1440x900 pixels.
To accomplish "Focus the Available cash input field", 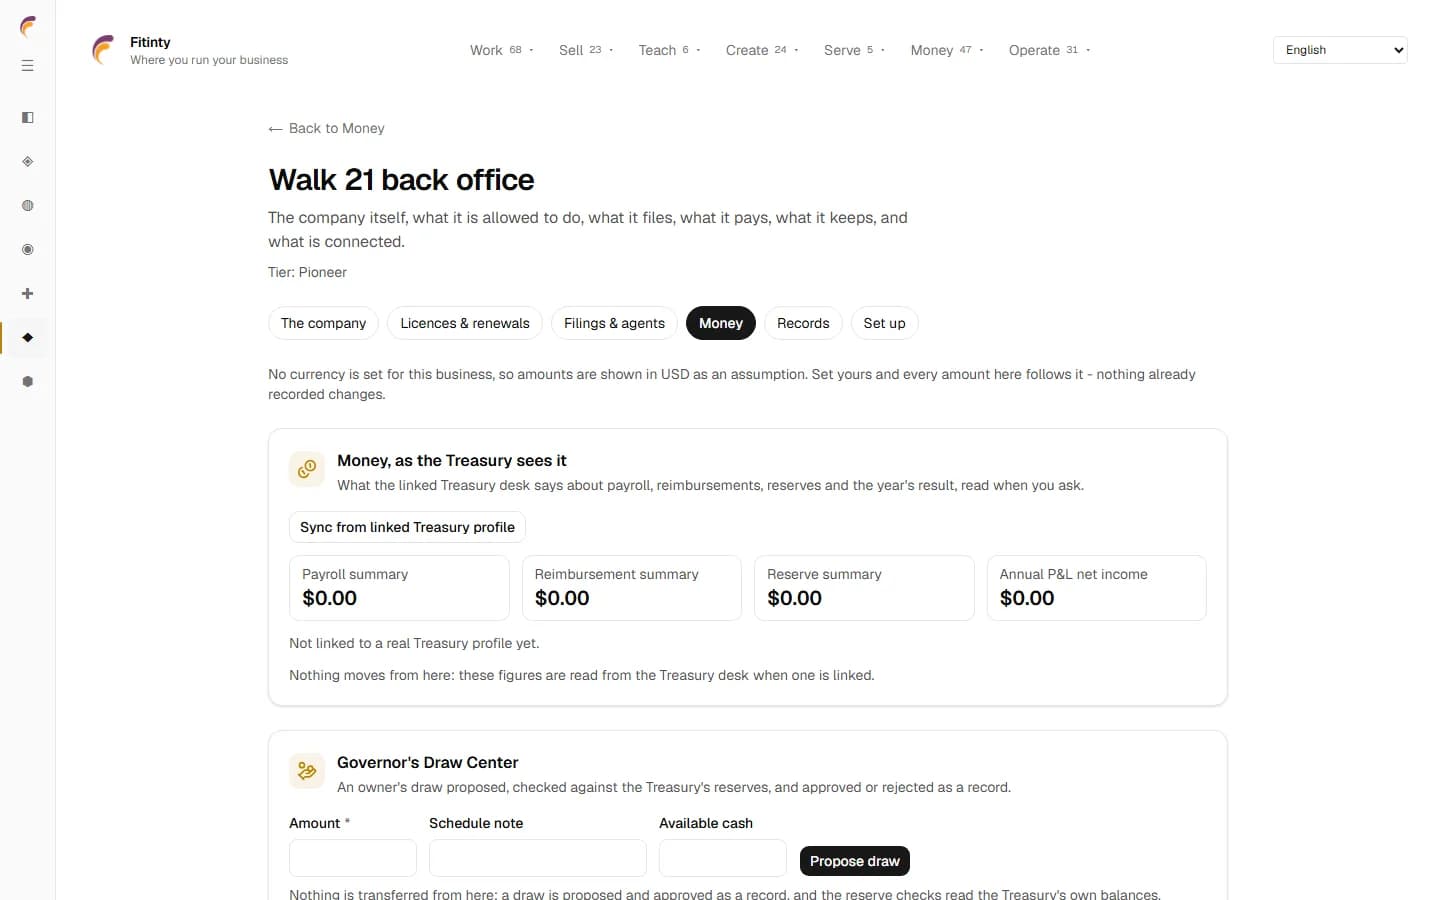I will click(723, 858).
